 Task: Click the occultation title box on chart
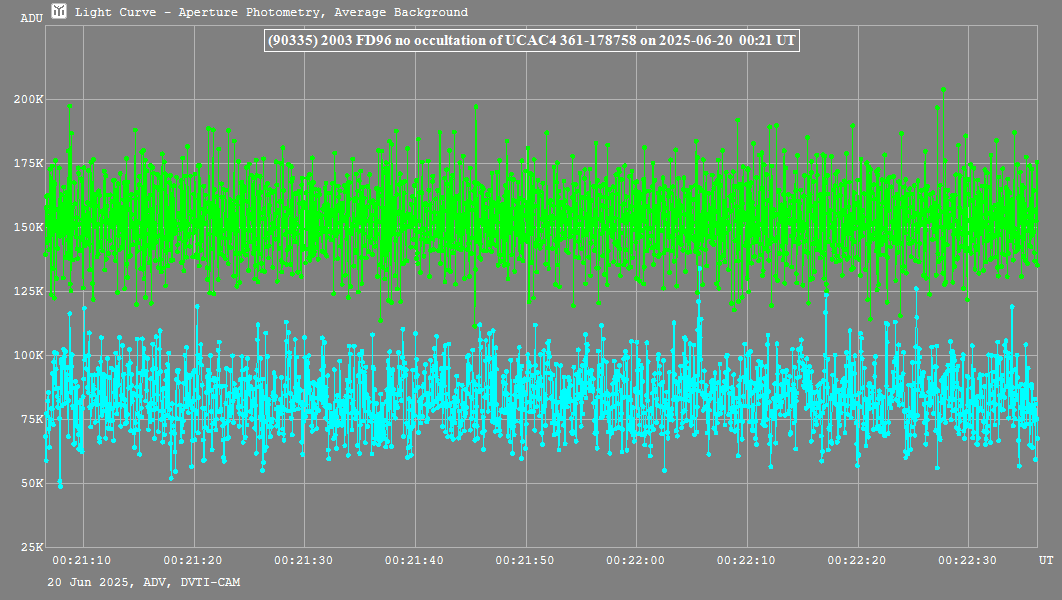(x=531, y=40)
